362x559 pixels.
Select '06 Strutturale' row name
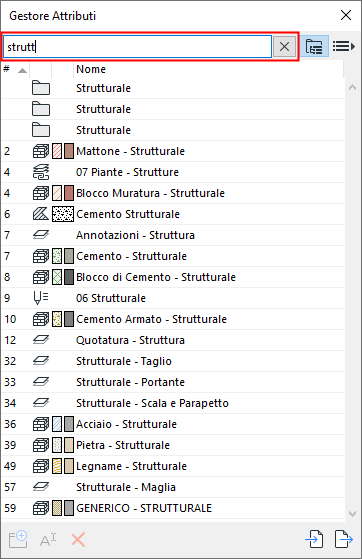tap(111, 298)
